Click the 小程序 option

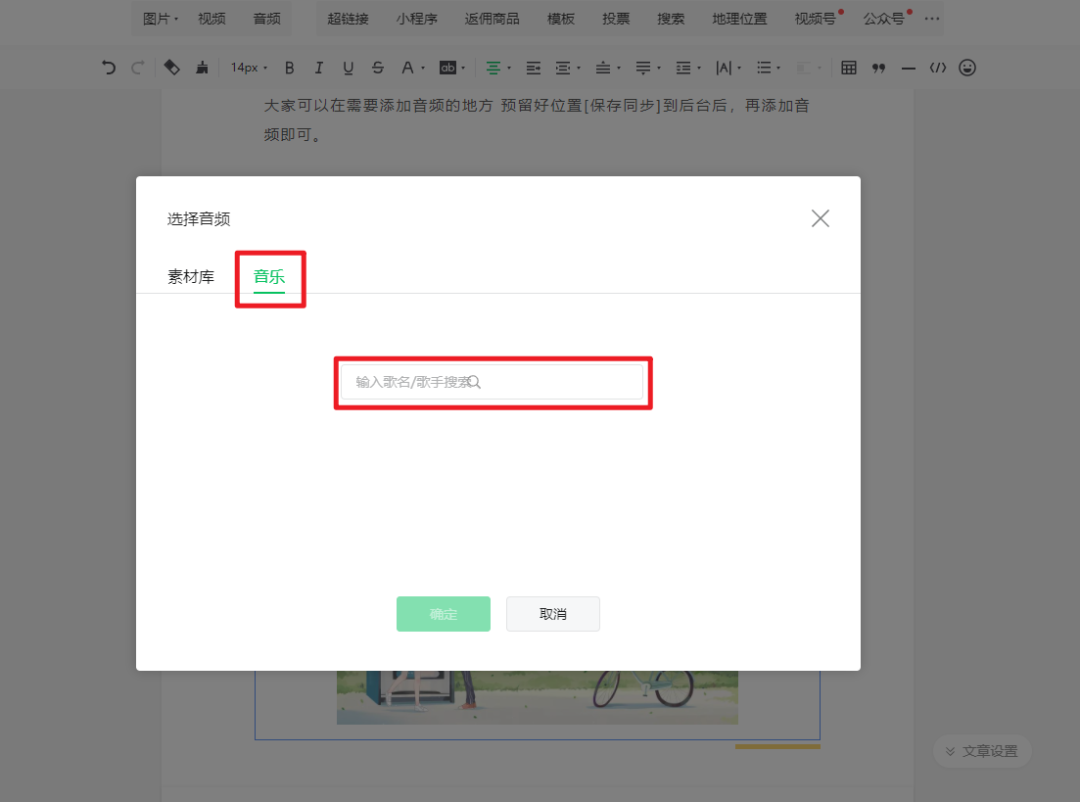417,19
